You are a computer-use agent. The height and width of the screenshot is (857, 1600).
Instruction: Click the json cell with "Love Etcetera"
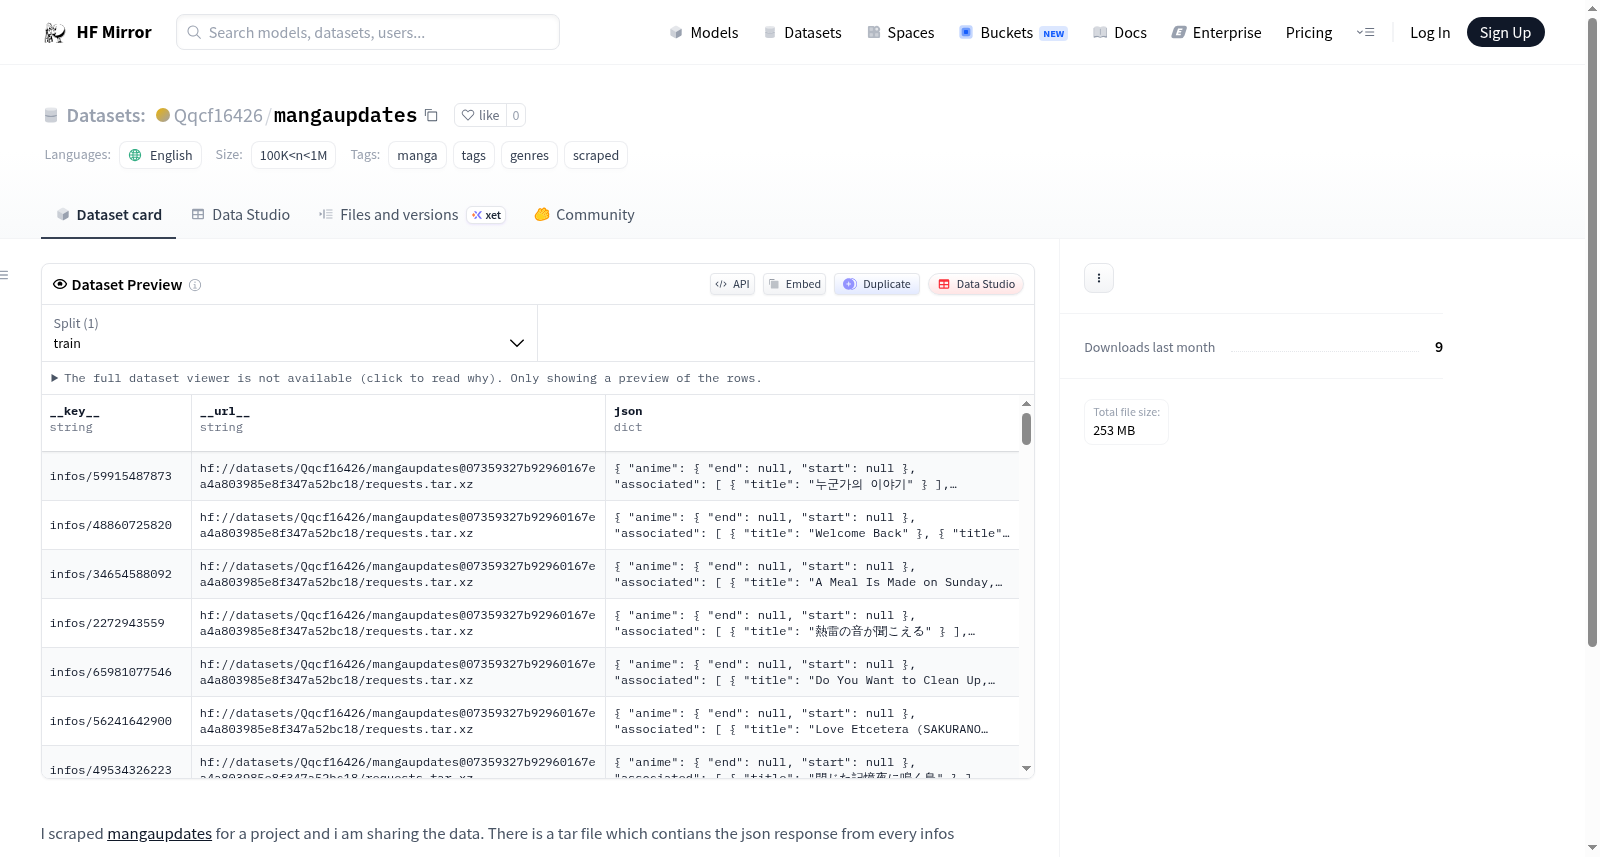click(812, 721)
